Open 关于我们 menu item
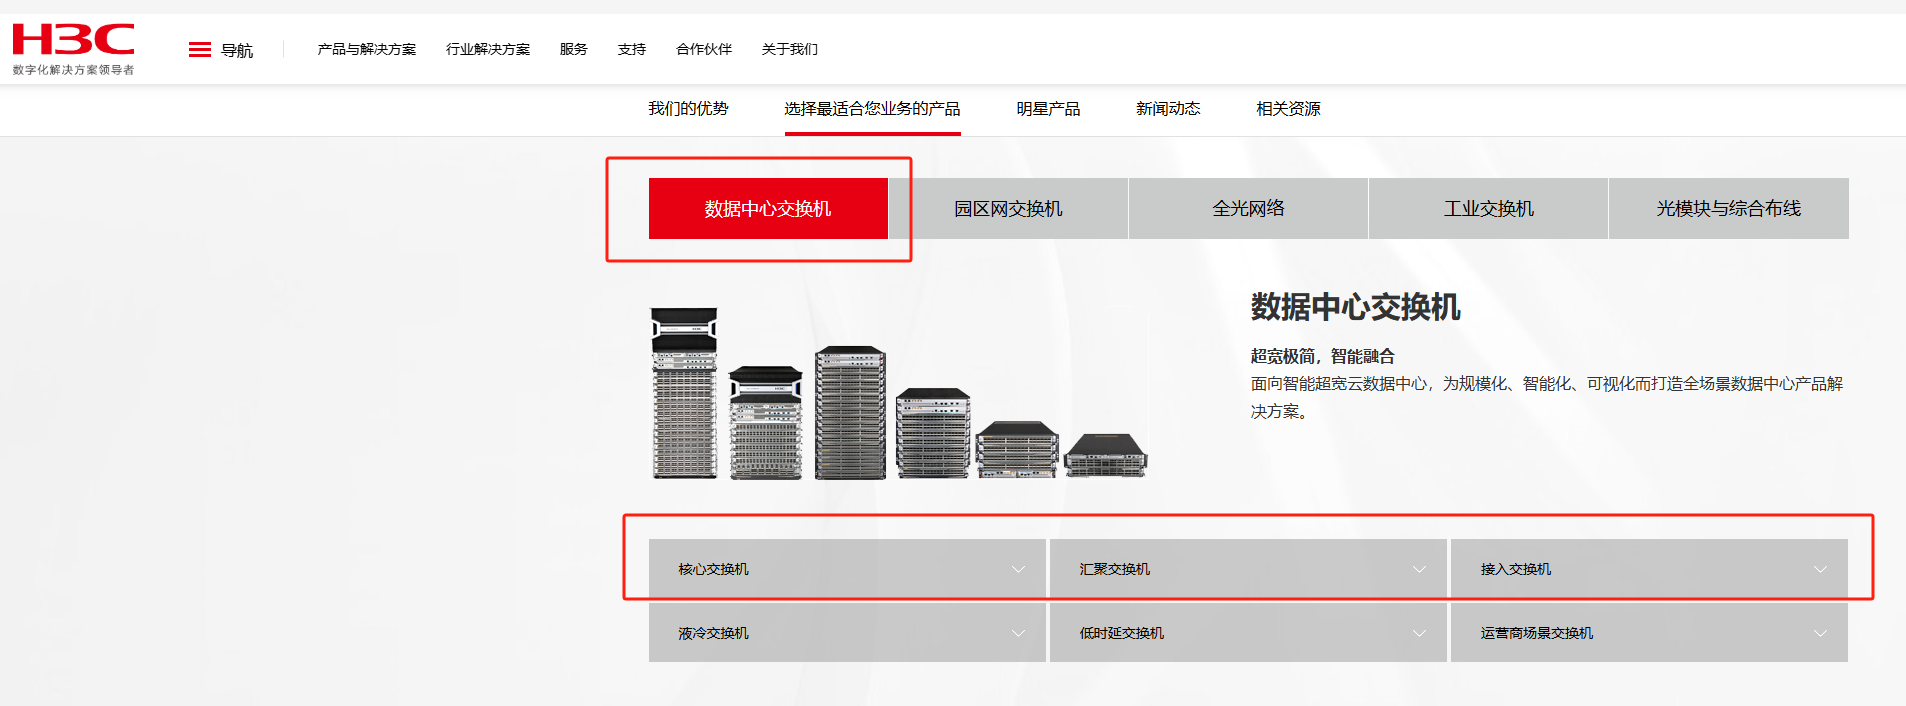1906x706 pixels. coord(790,49)
